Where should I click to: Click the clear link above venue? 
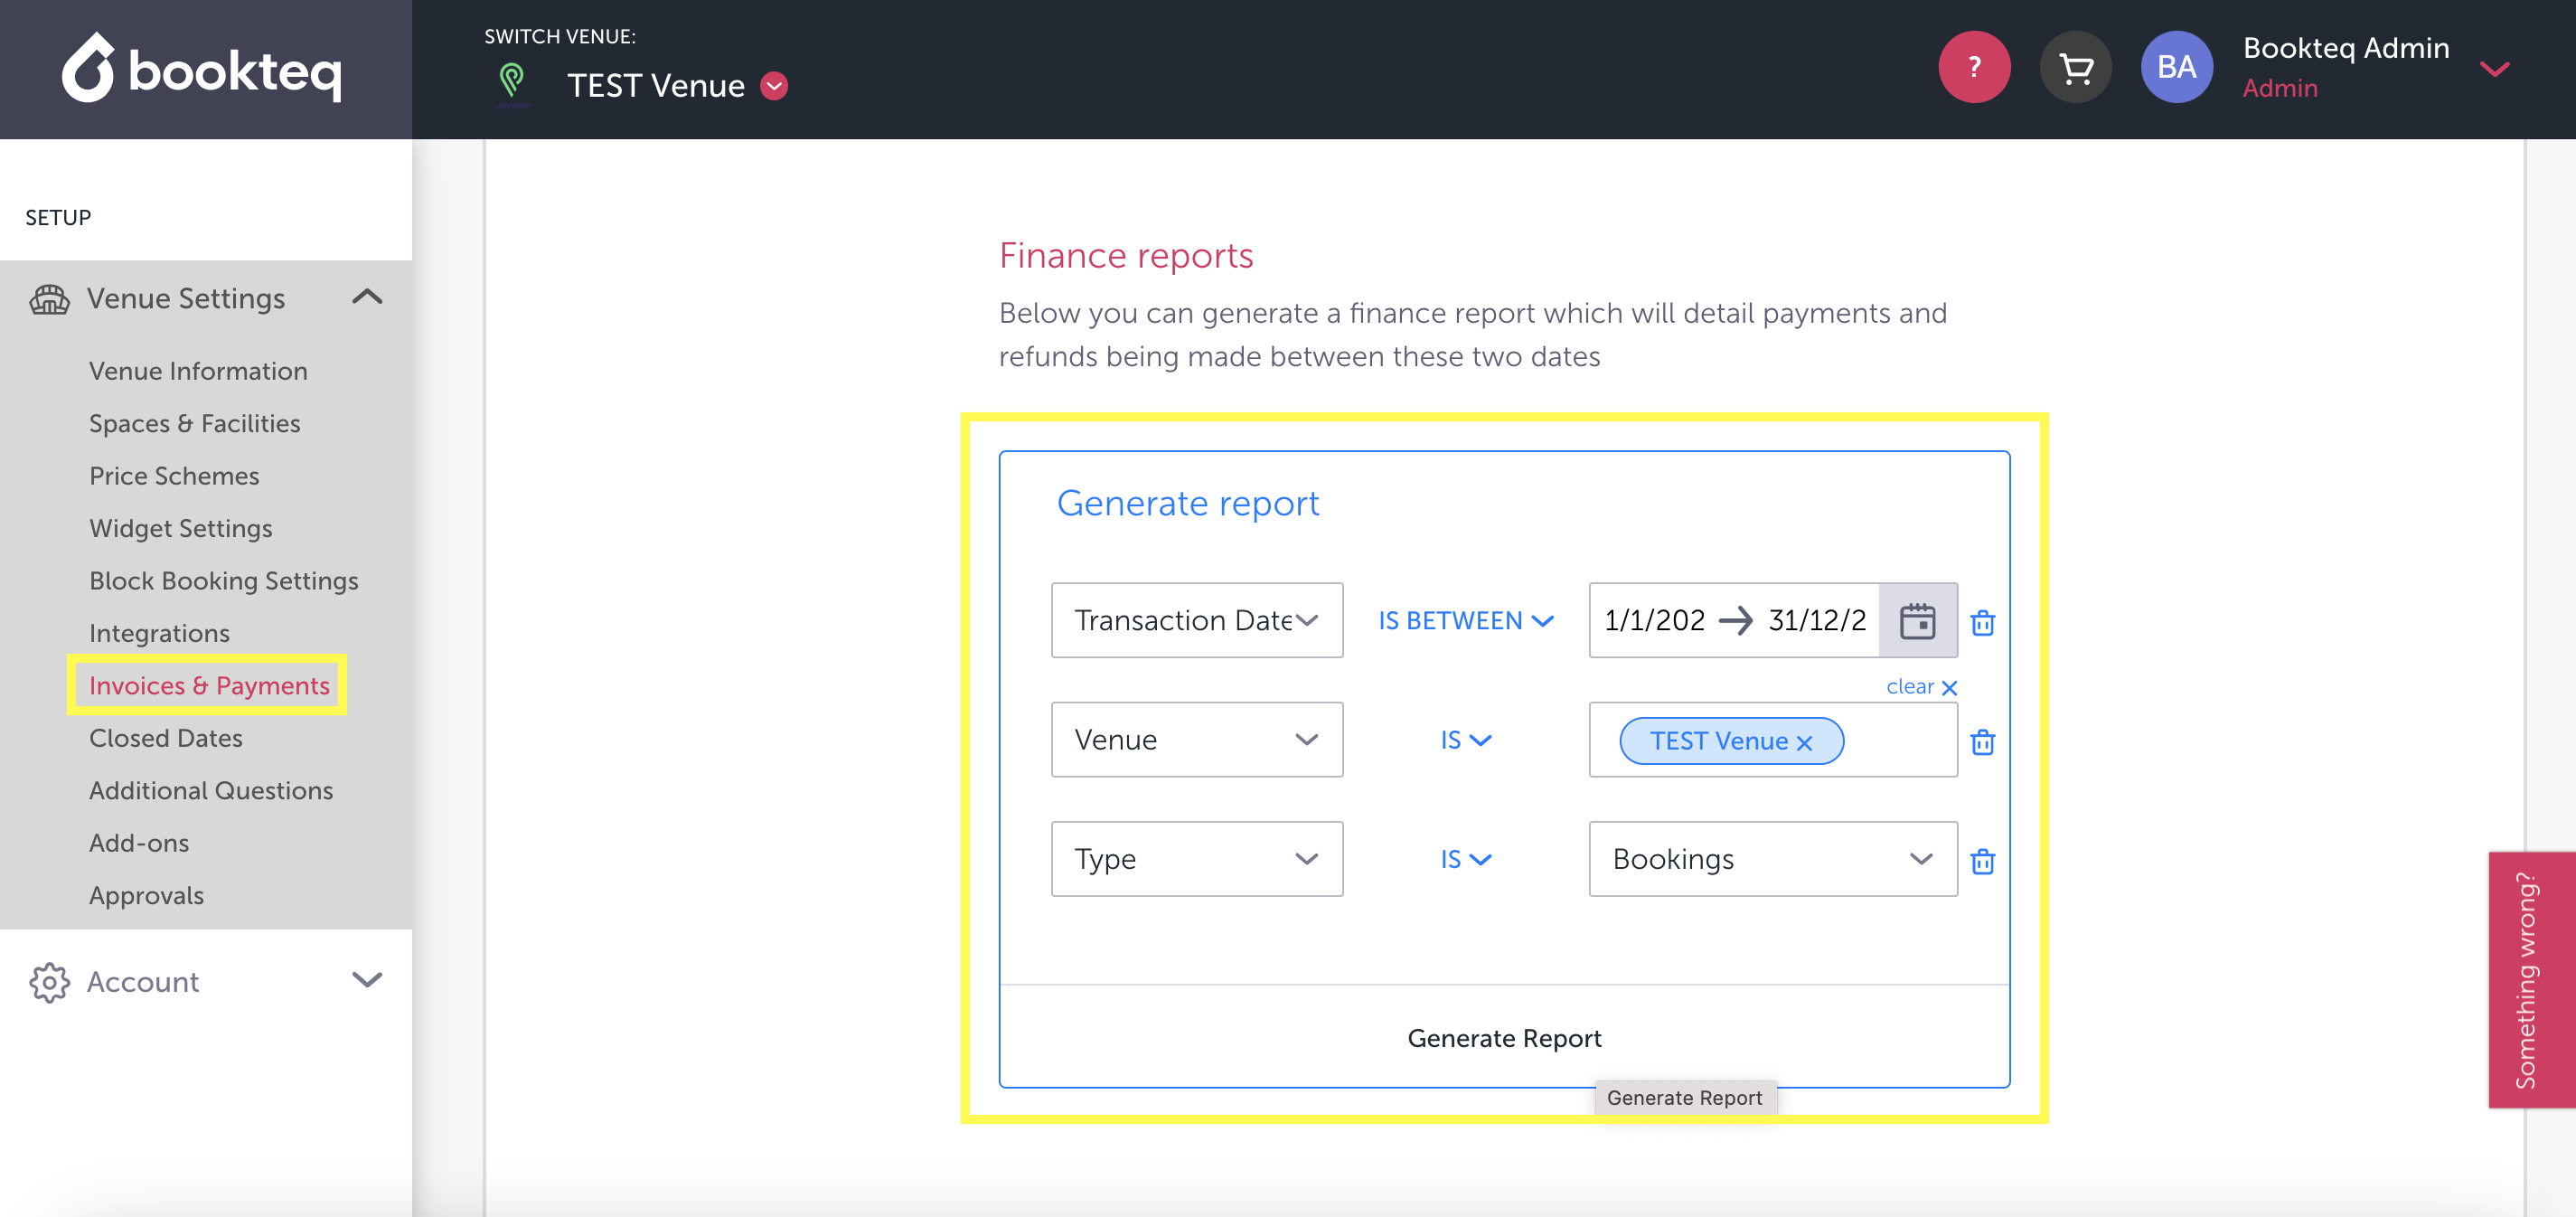pos(1920,687)
